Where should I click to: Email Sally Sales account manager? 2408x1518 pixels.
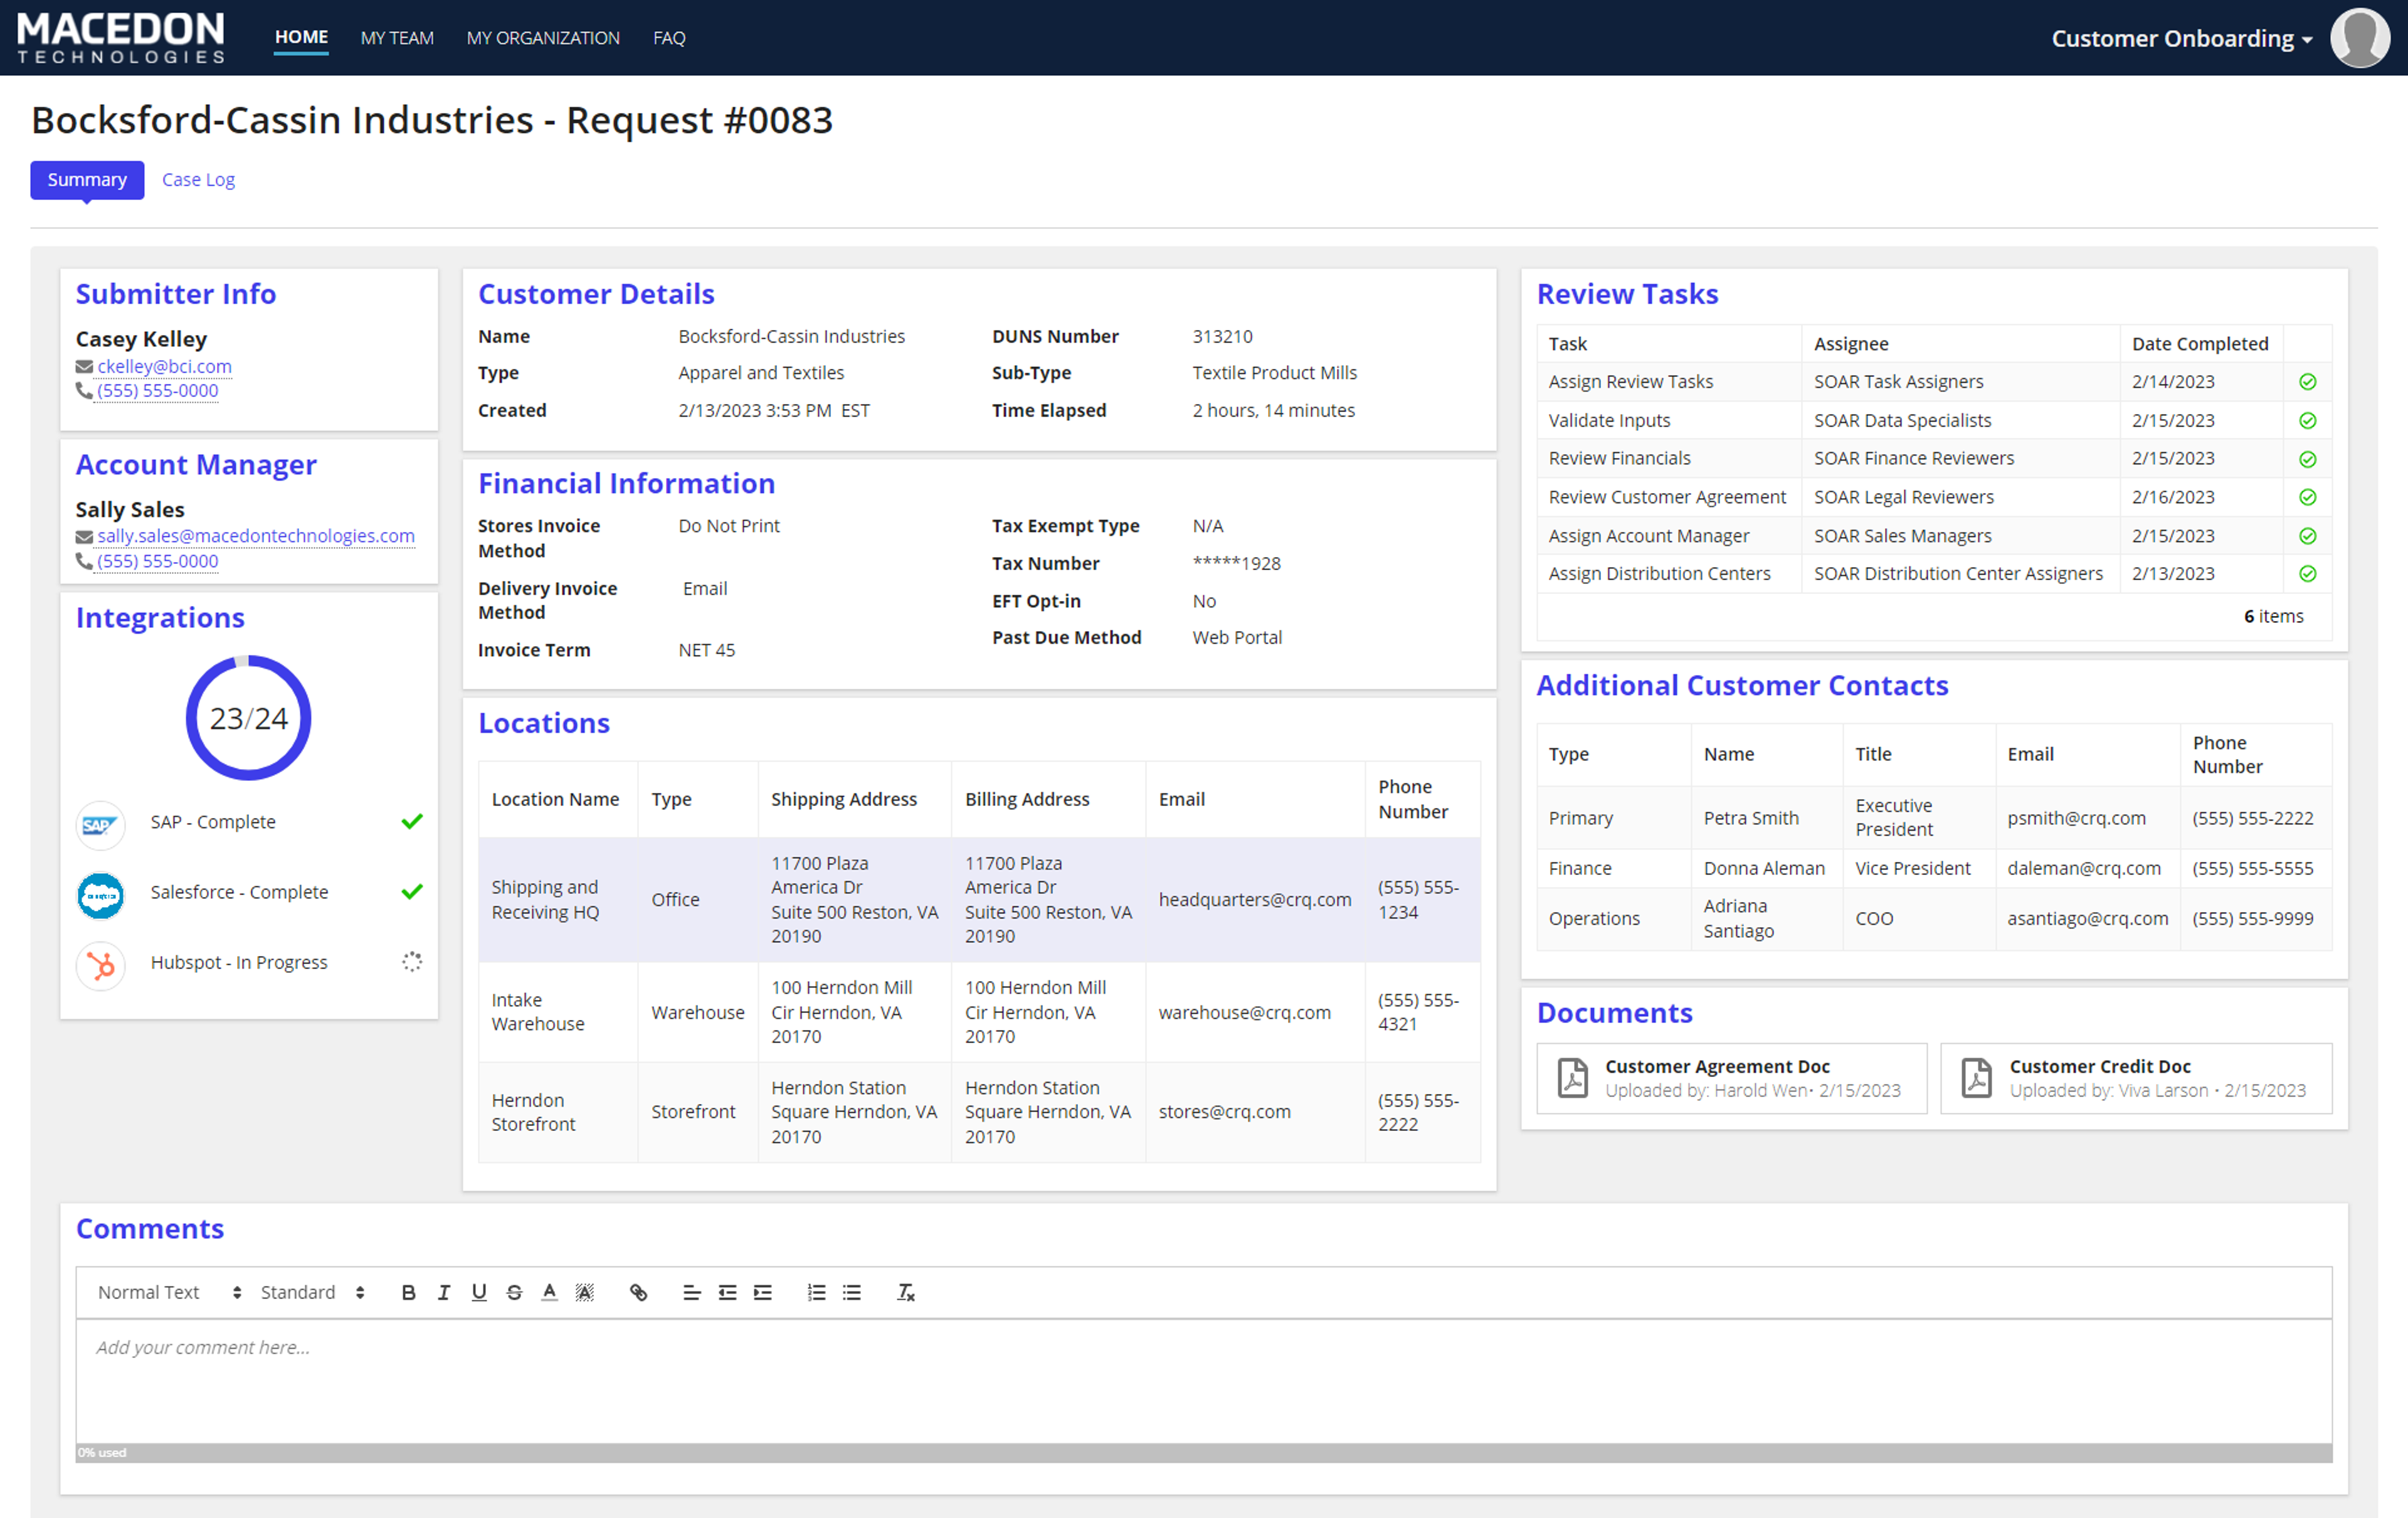pyautogui.click(x=256, y=536)
